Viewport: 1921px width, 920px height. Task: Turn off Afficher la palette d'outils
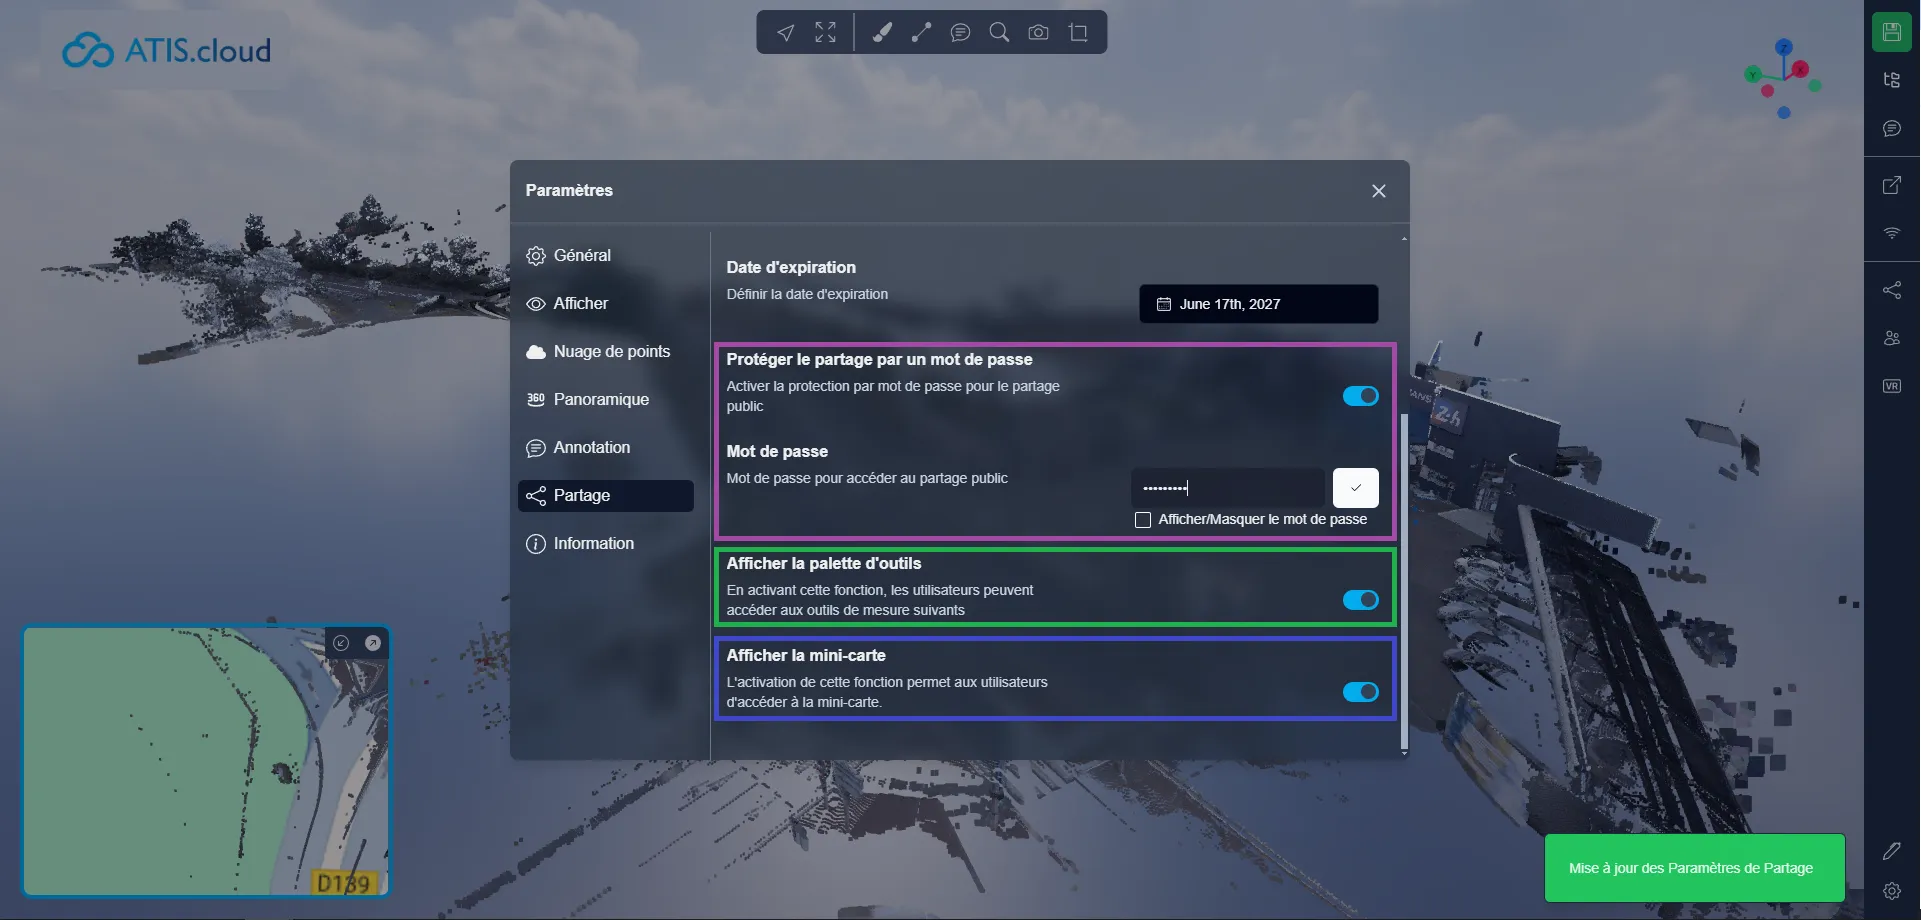(1360, 600)
